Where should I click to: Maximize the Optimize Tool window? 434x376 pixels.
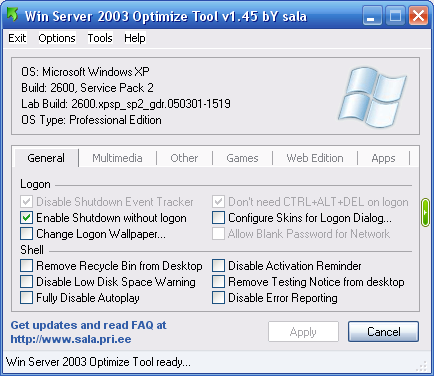395,16
